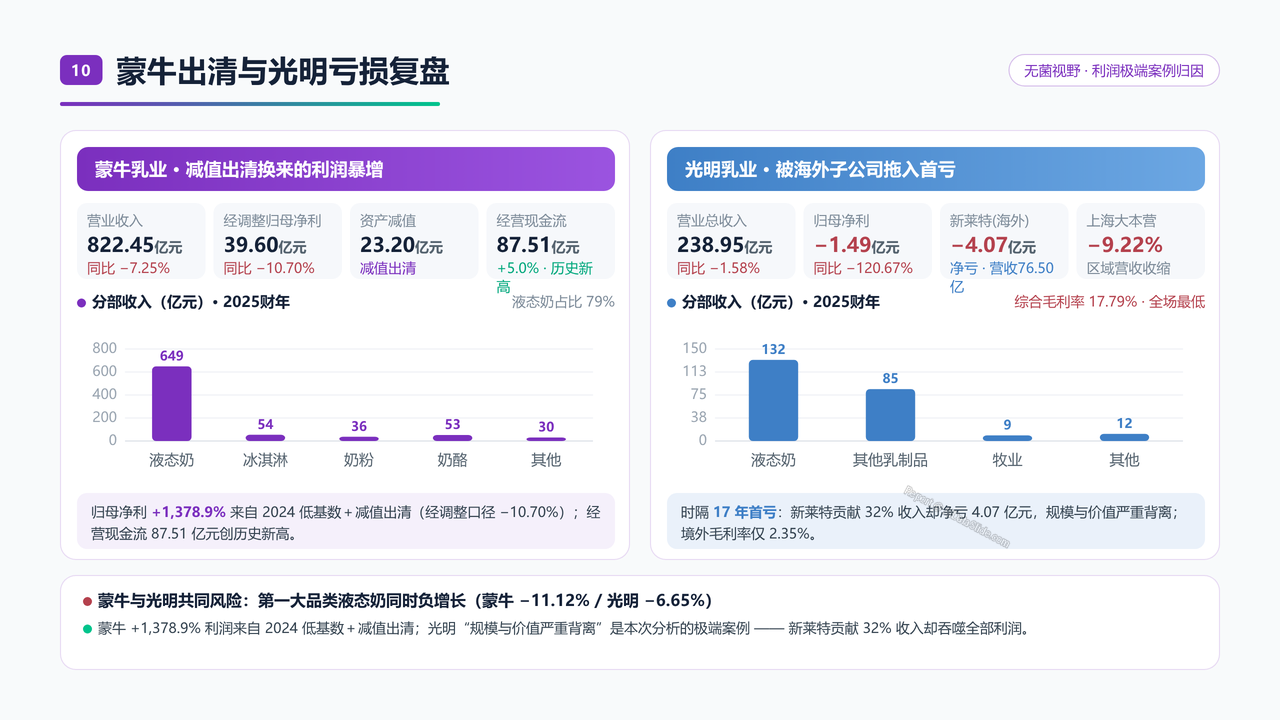
Task: Click 上海大本营 value −9.22%
Action: (1125, 245)
